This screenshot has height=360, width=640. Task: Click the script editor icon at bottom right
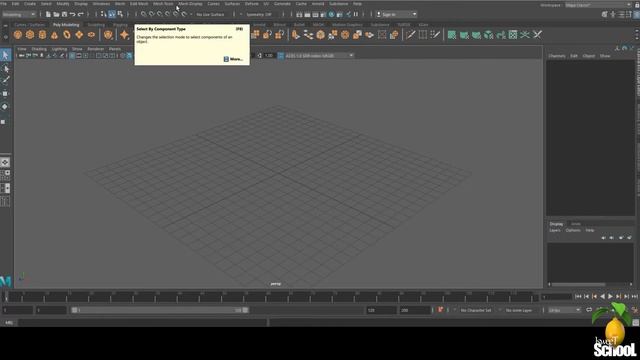pos(636,322)
